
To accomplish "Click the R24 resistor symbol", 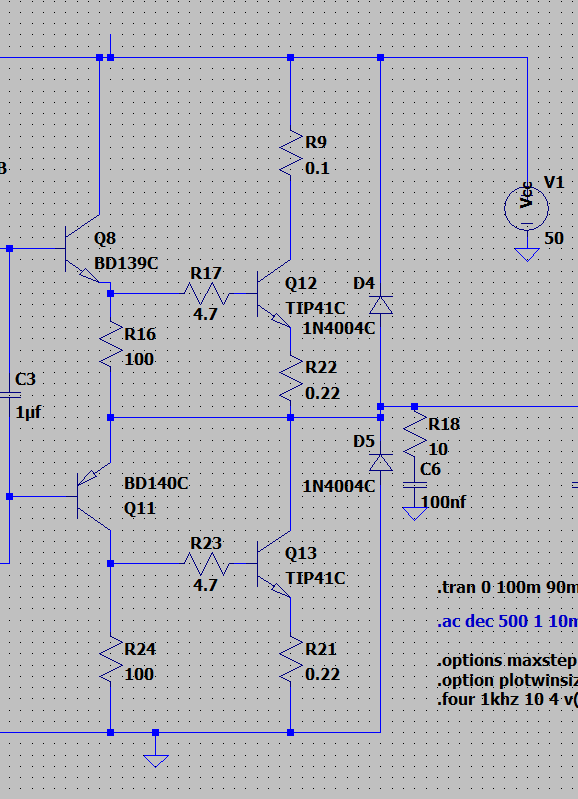I will [x=111, y=659].
